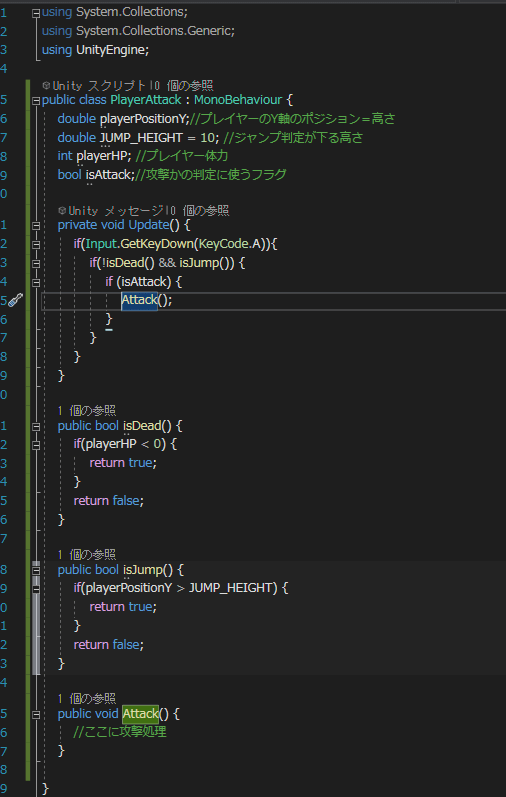Screen dimensions: 506x797
Task: Click the screwdriver quick actions icon
Action: [16, 300]
